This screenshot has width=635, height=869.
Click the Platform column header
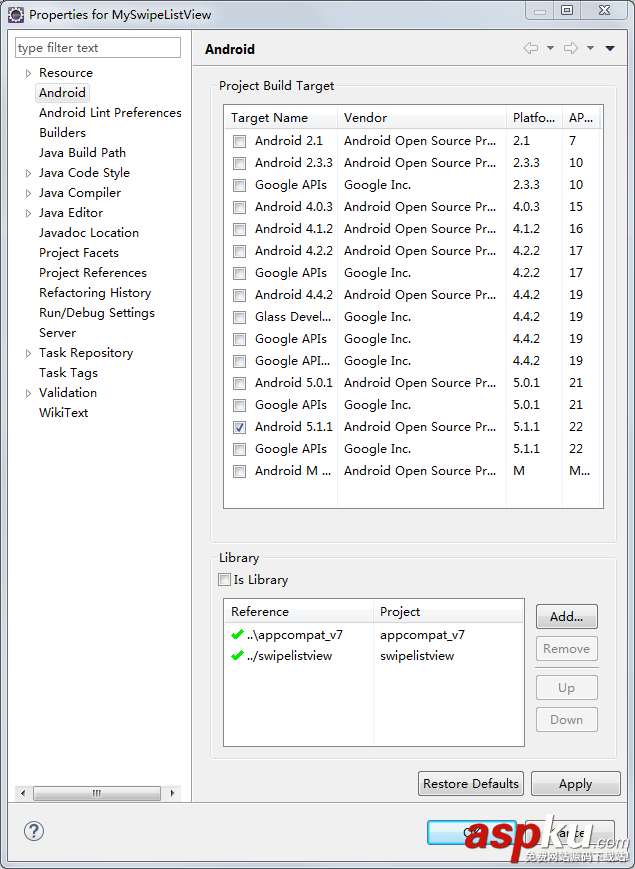coord(534,117)
